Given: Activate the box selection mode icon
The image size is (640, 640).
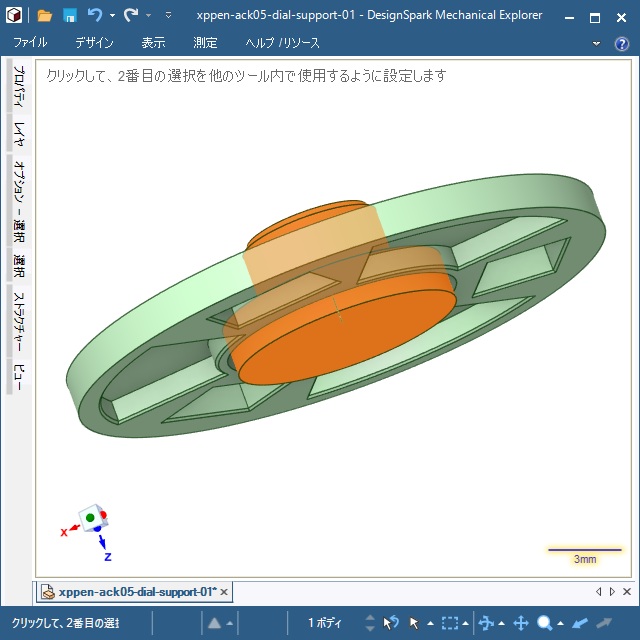Looking at the screenshot, I should click(450, 623).
